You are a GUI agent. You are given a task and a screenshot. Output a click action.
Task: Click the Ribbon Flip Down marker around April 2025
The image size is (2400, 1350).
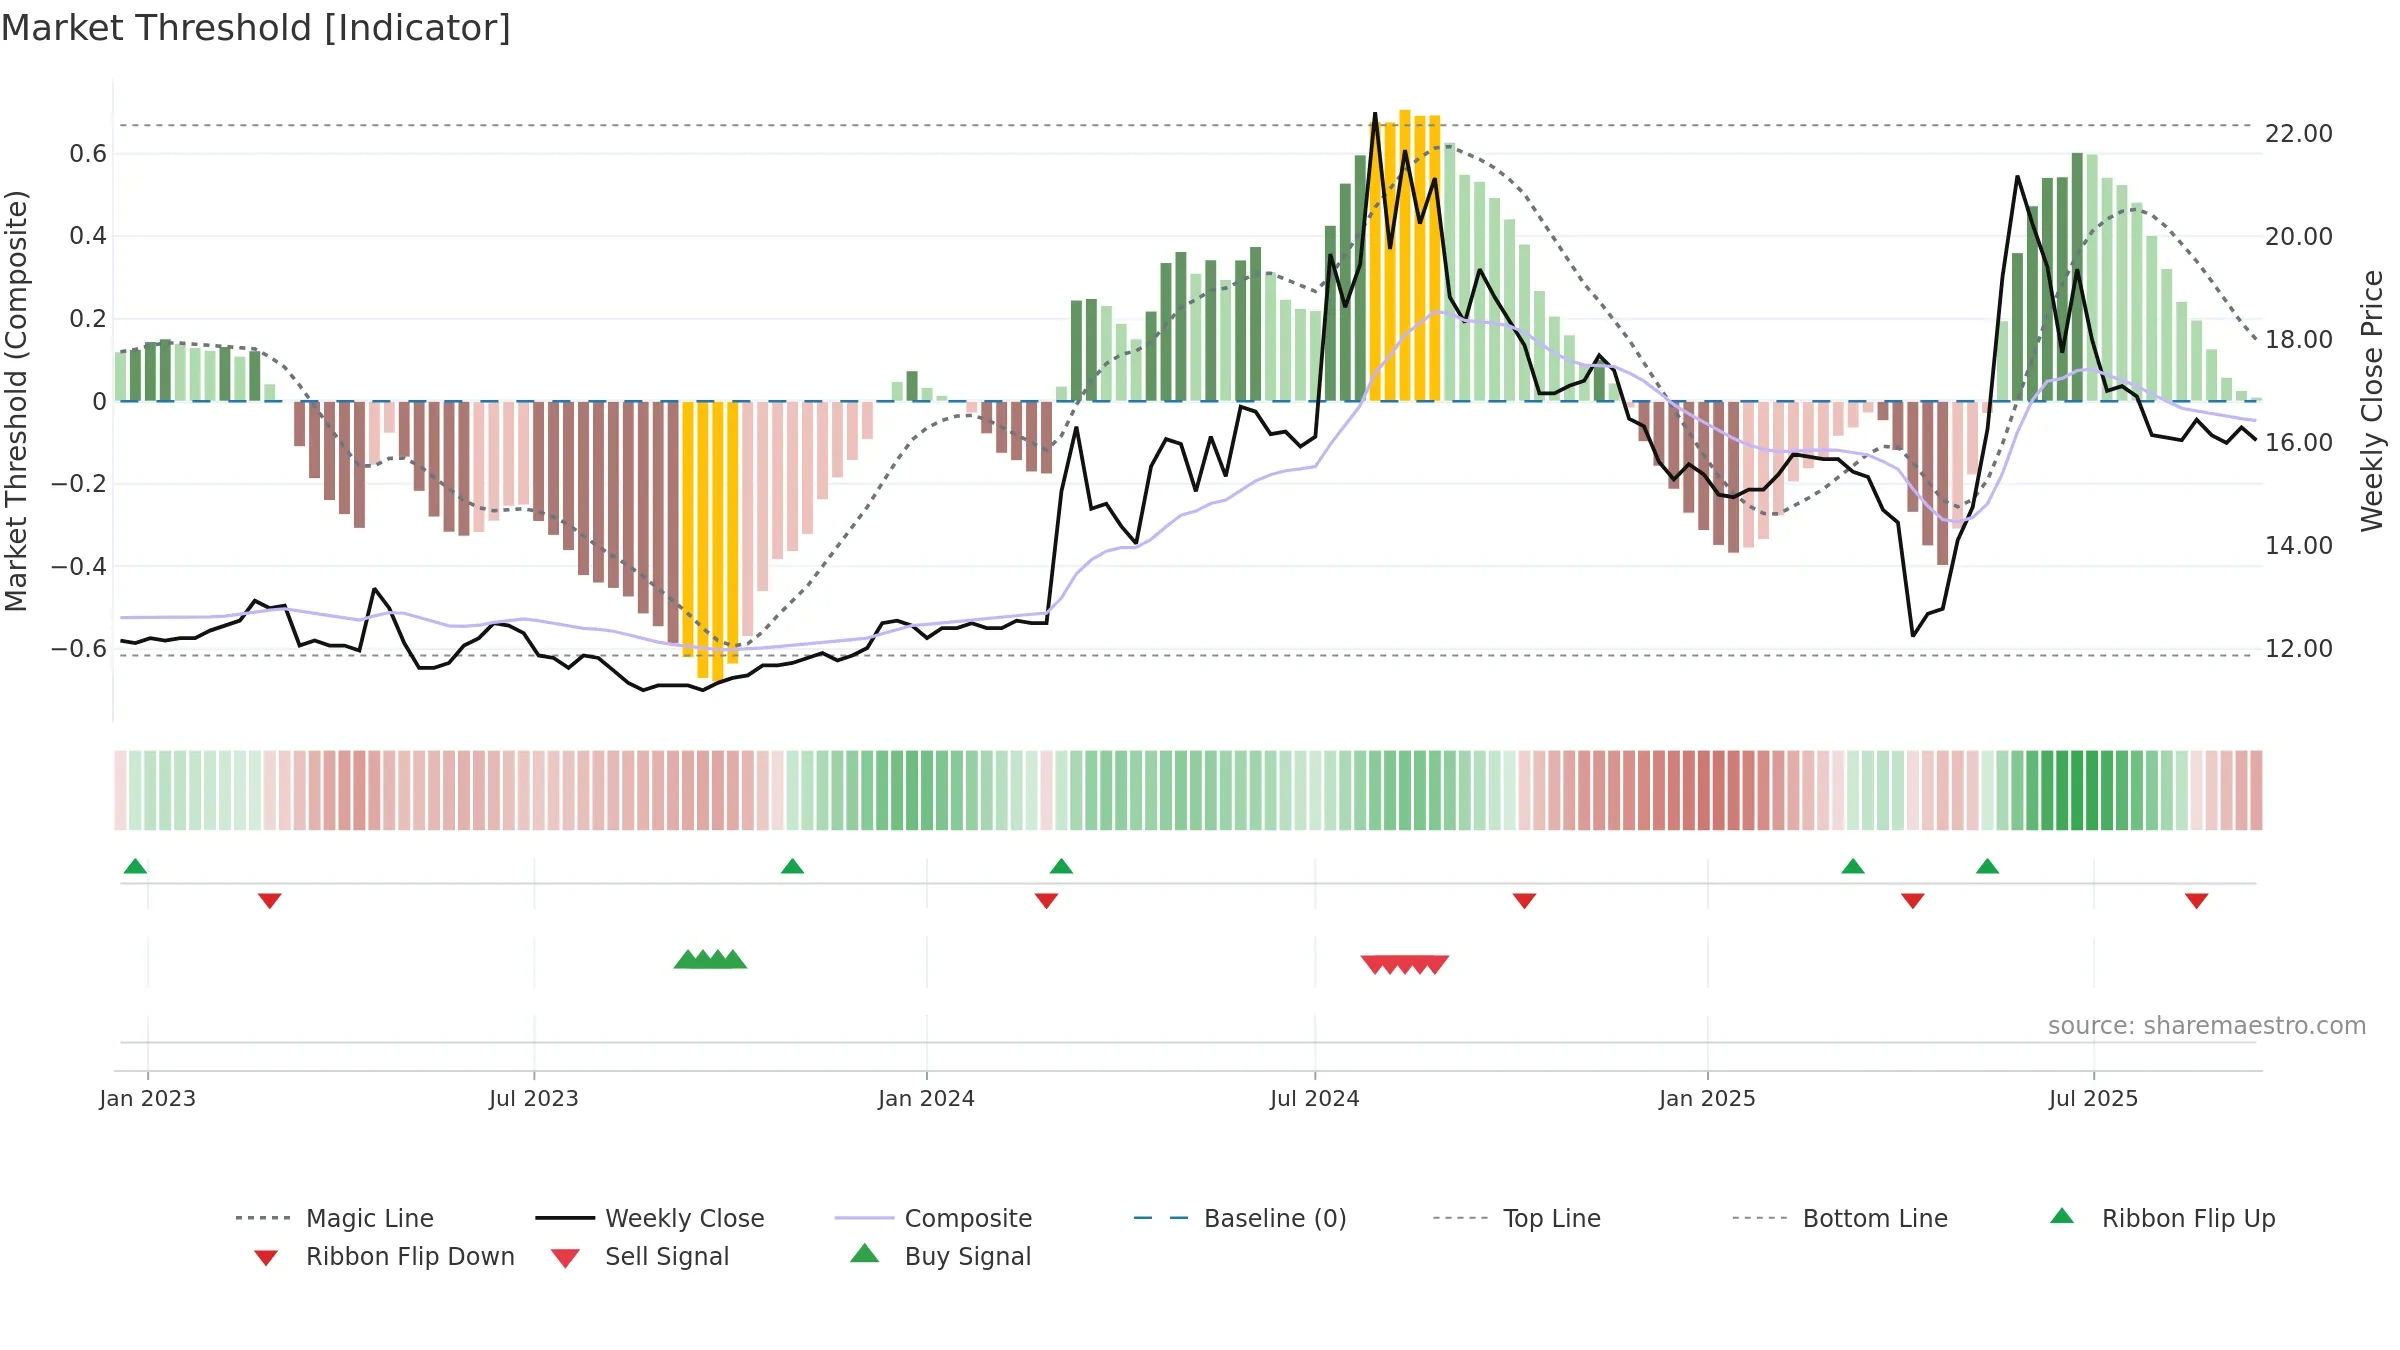coord(1913,901)
